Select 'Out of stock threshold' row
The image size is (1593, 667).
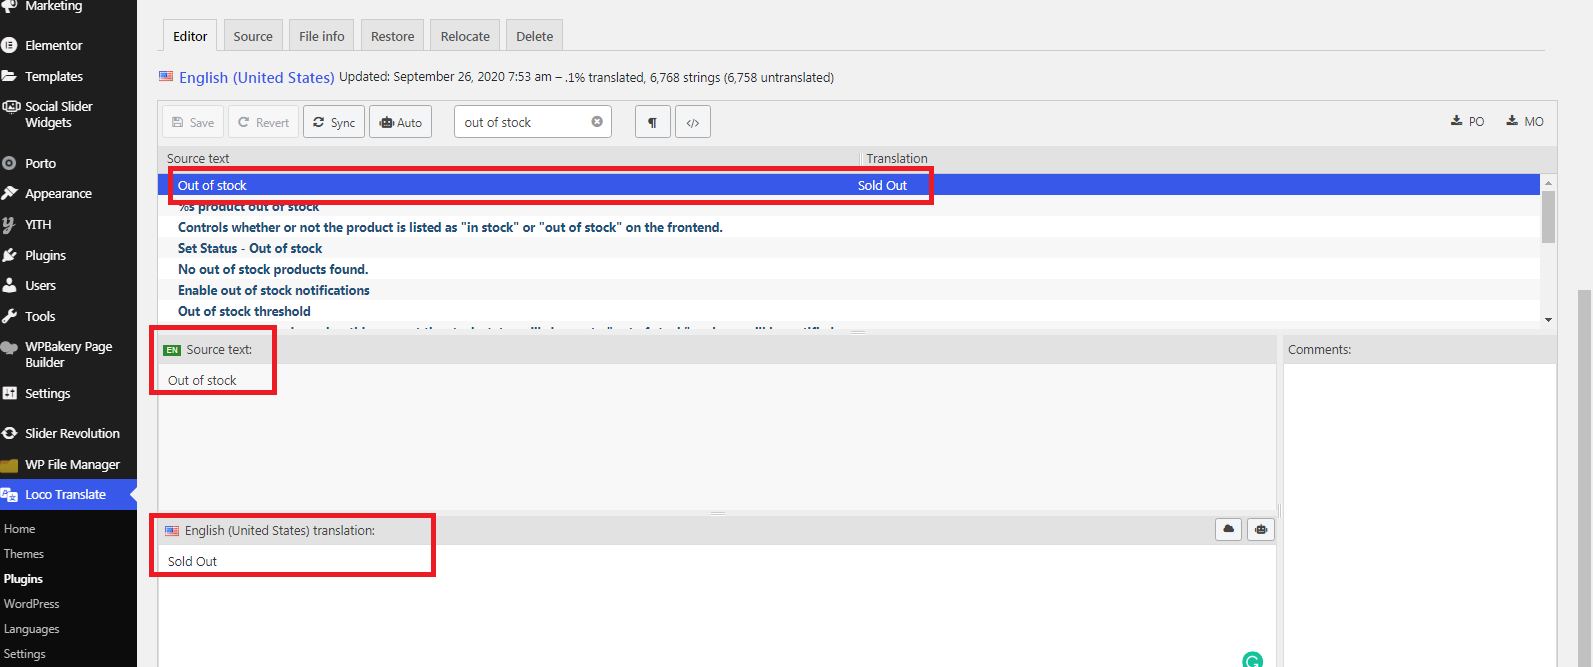[849, 311]
